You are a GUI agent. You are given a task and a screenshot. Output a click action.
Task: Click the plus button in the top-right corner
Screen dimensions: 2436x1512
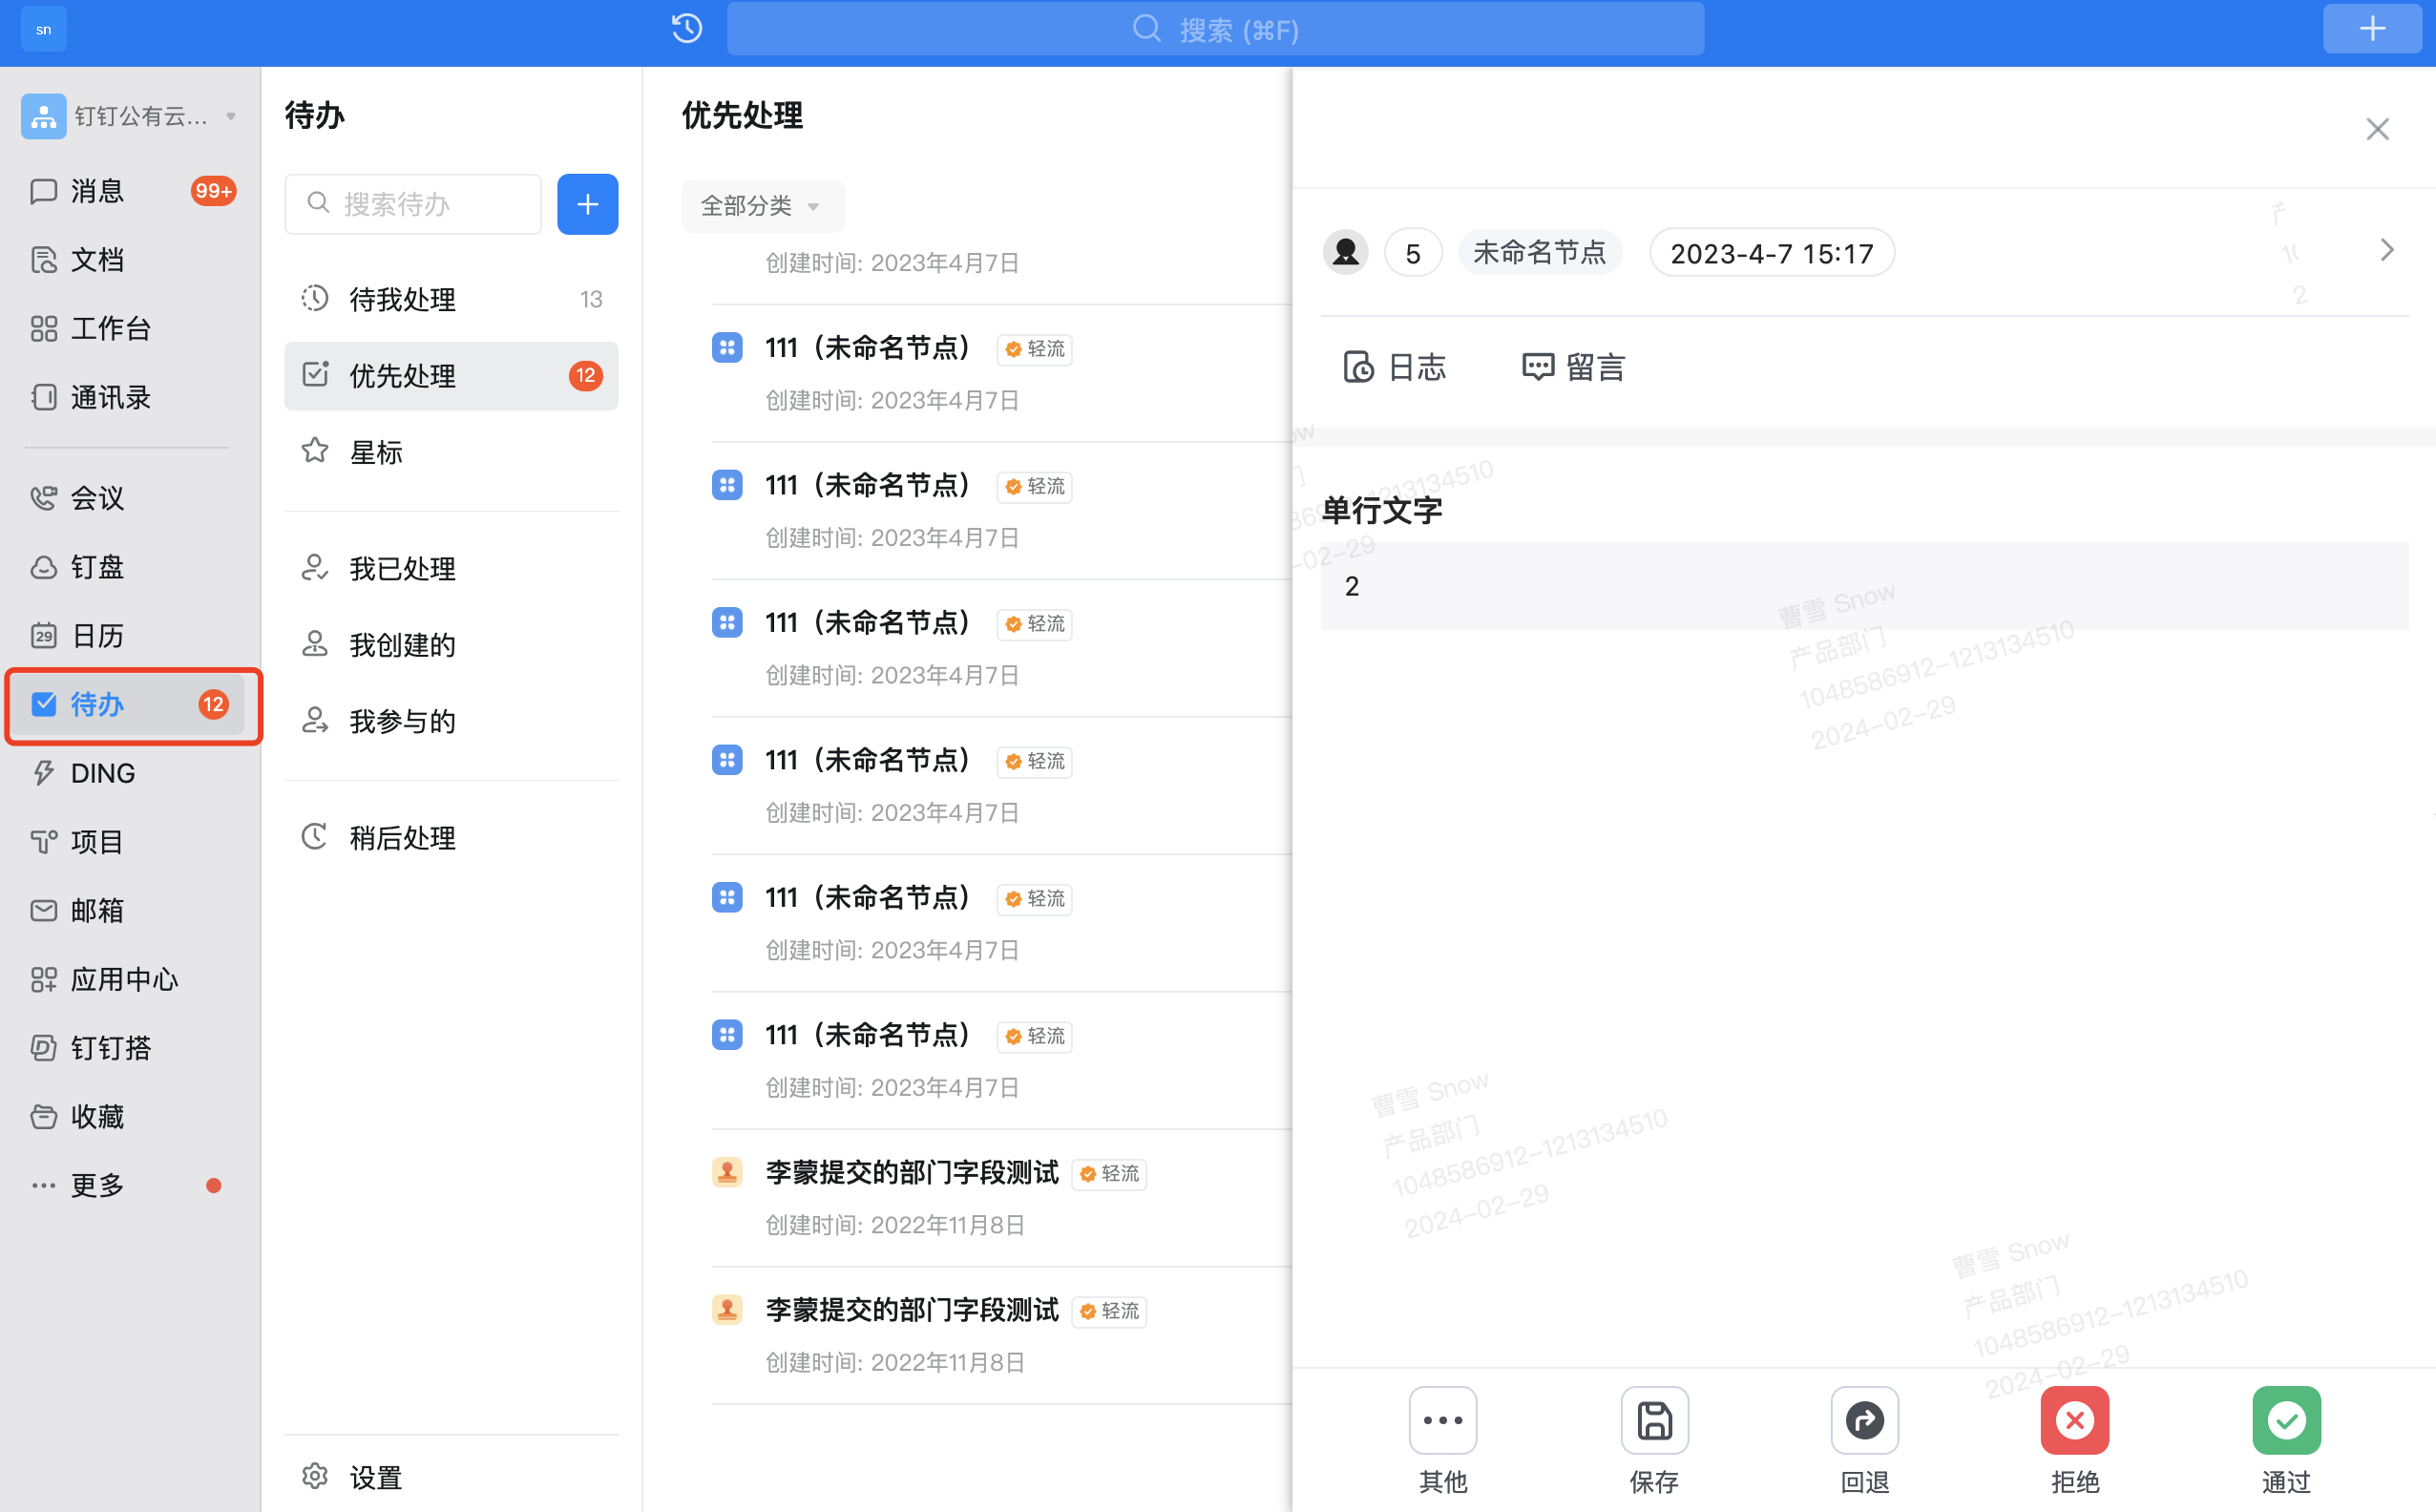coord(2372,28)
